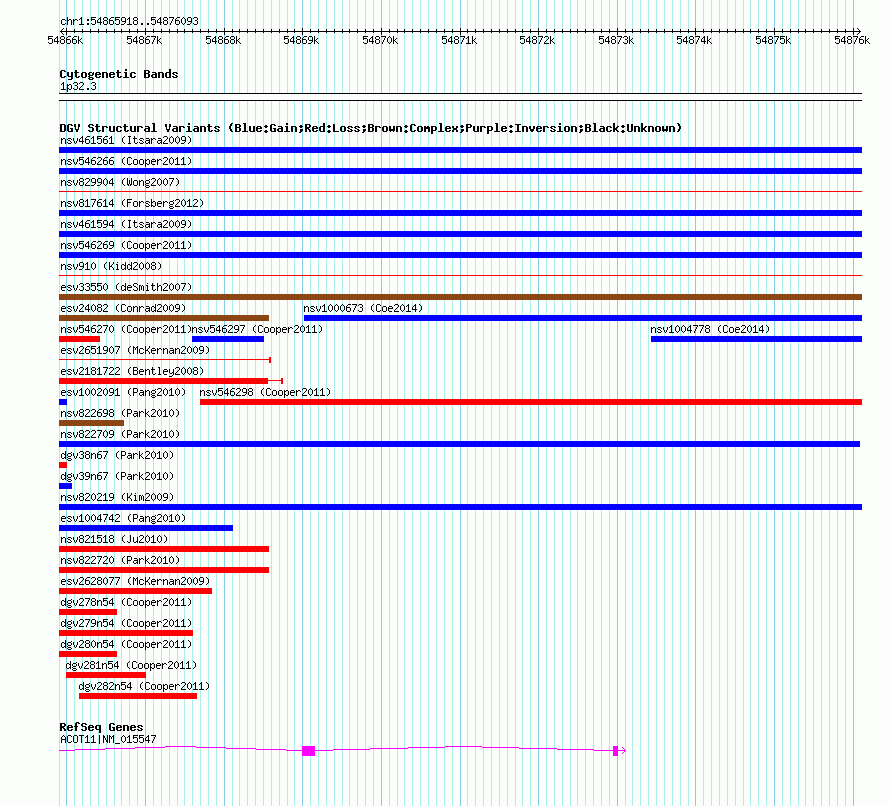Screen dimensions: 890x806
Task: Click the nsv822709 (Park2010) label
Action: click(x=120, y=434)
